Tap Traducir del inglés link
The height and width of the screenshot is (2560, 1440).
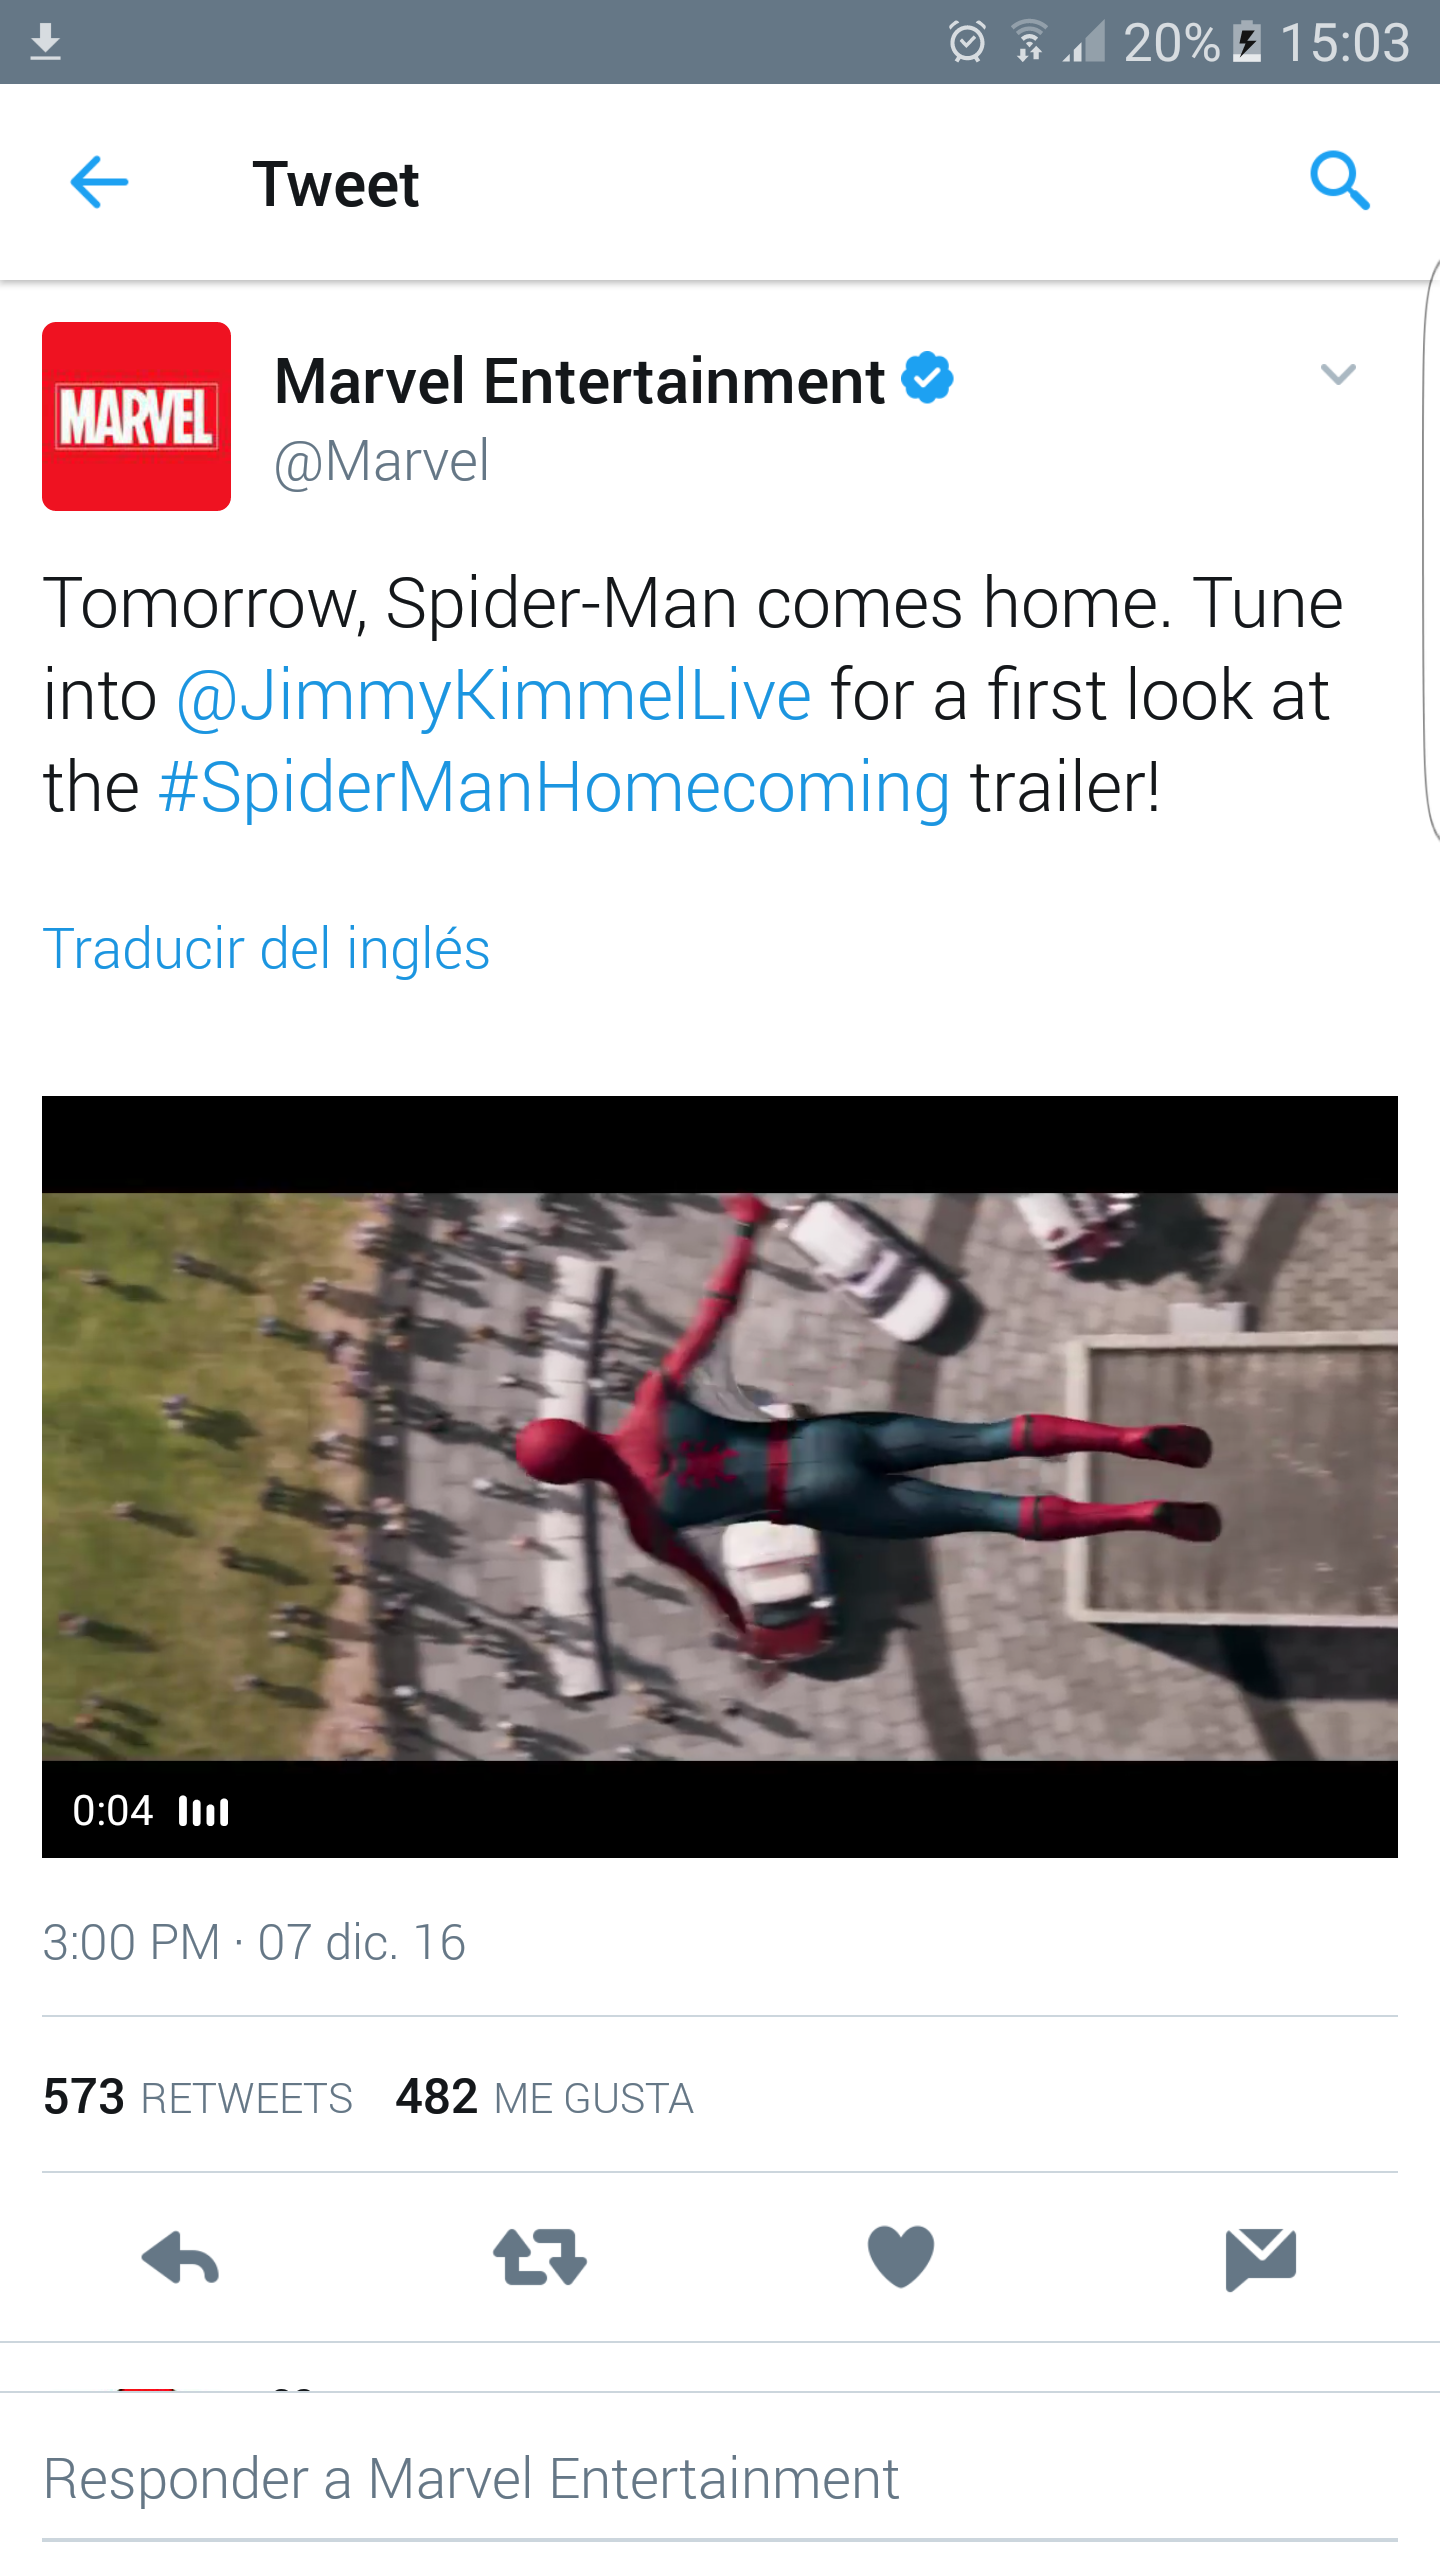click(x=266, y=948)
